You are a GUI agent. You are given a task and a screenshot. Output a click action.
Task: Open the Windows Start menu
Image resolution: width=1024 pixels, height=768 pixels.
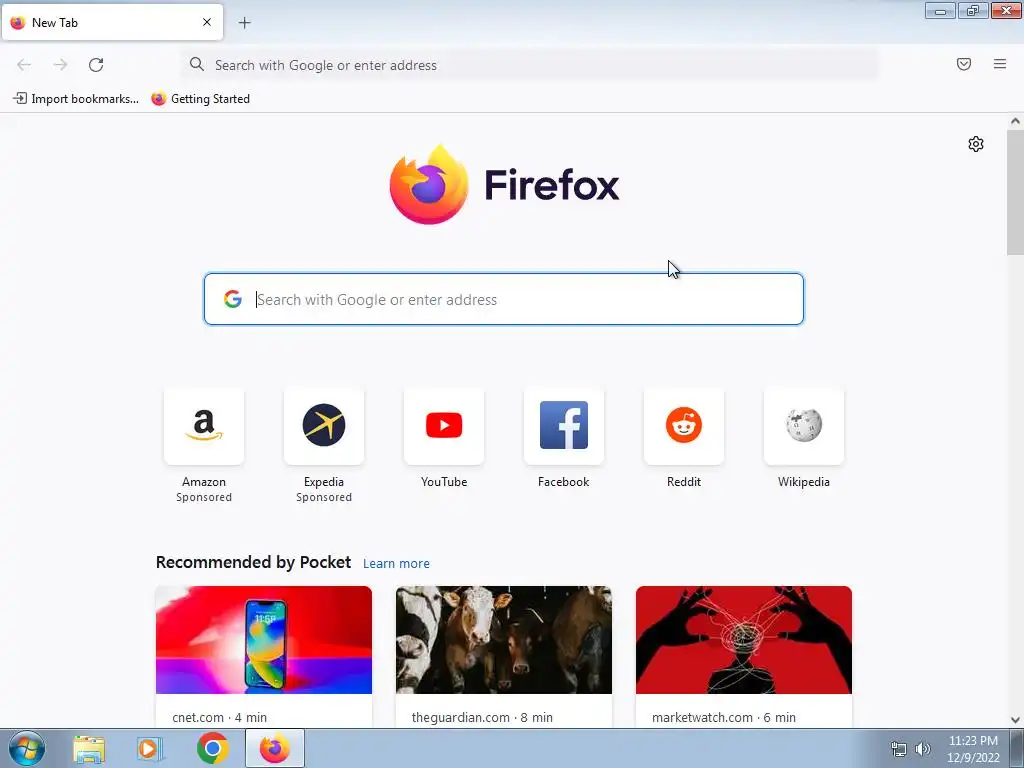(x=27, y=748)
